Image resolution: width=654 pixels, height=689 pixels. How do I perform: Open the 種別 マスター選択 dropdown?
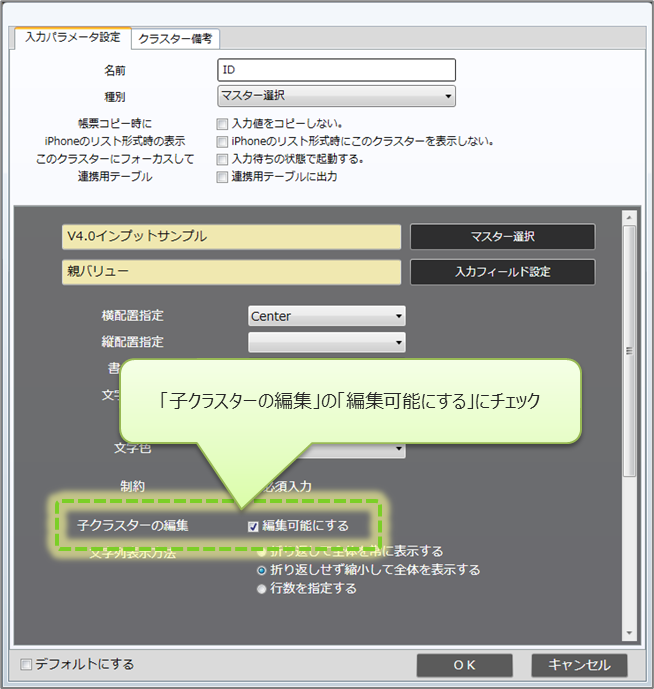pyautogui.click(x=336, y=96)
